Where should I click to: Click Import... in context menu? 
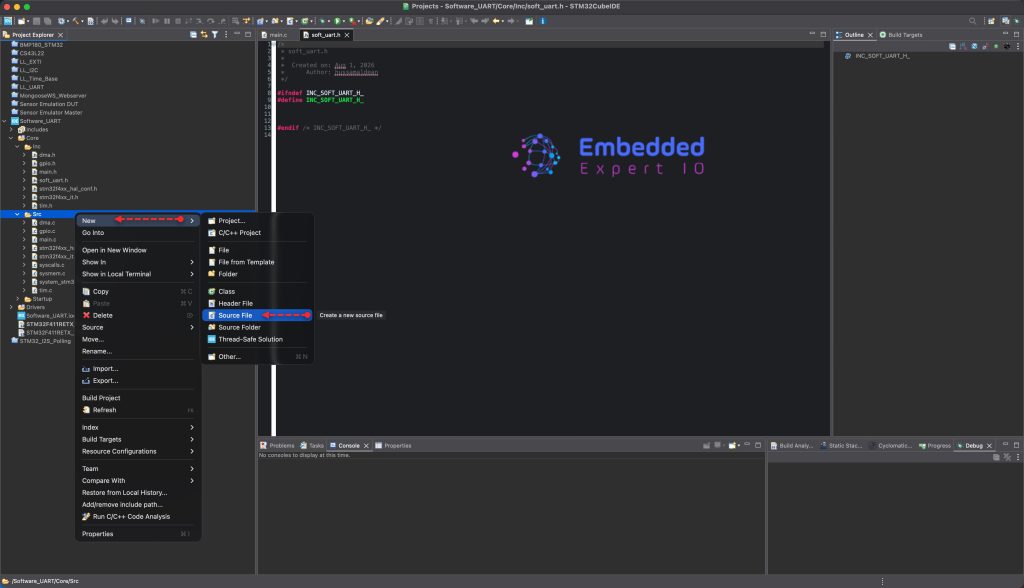(138, 368)
